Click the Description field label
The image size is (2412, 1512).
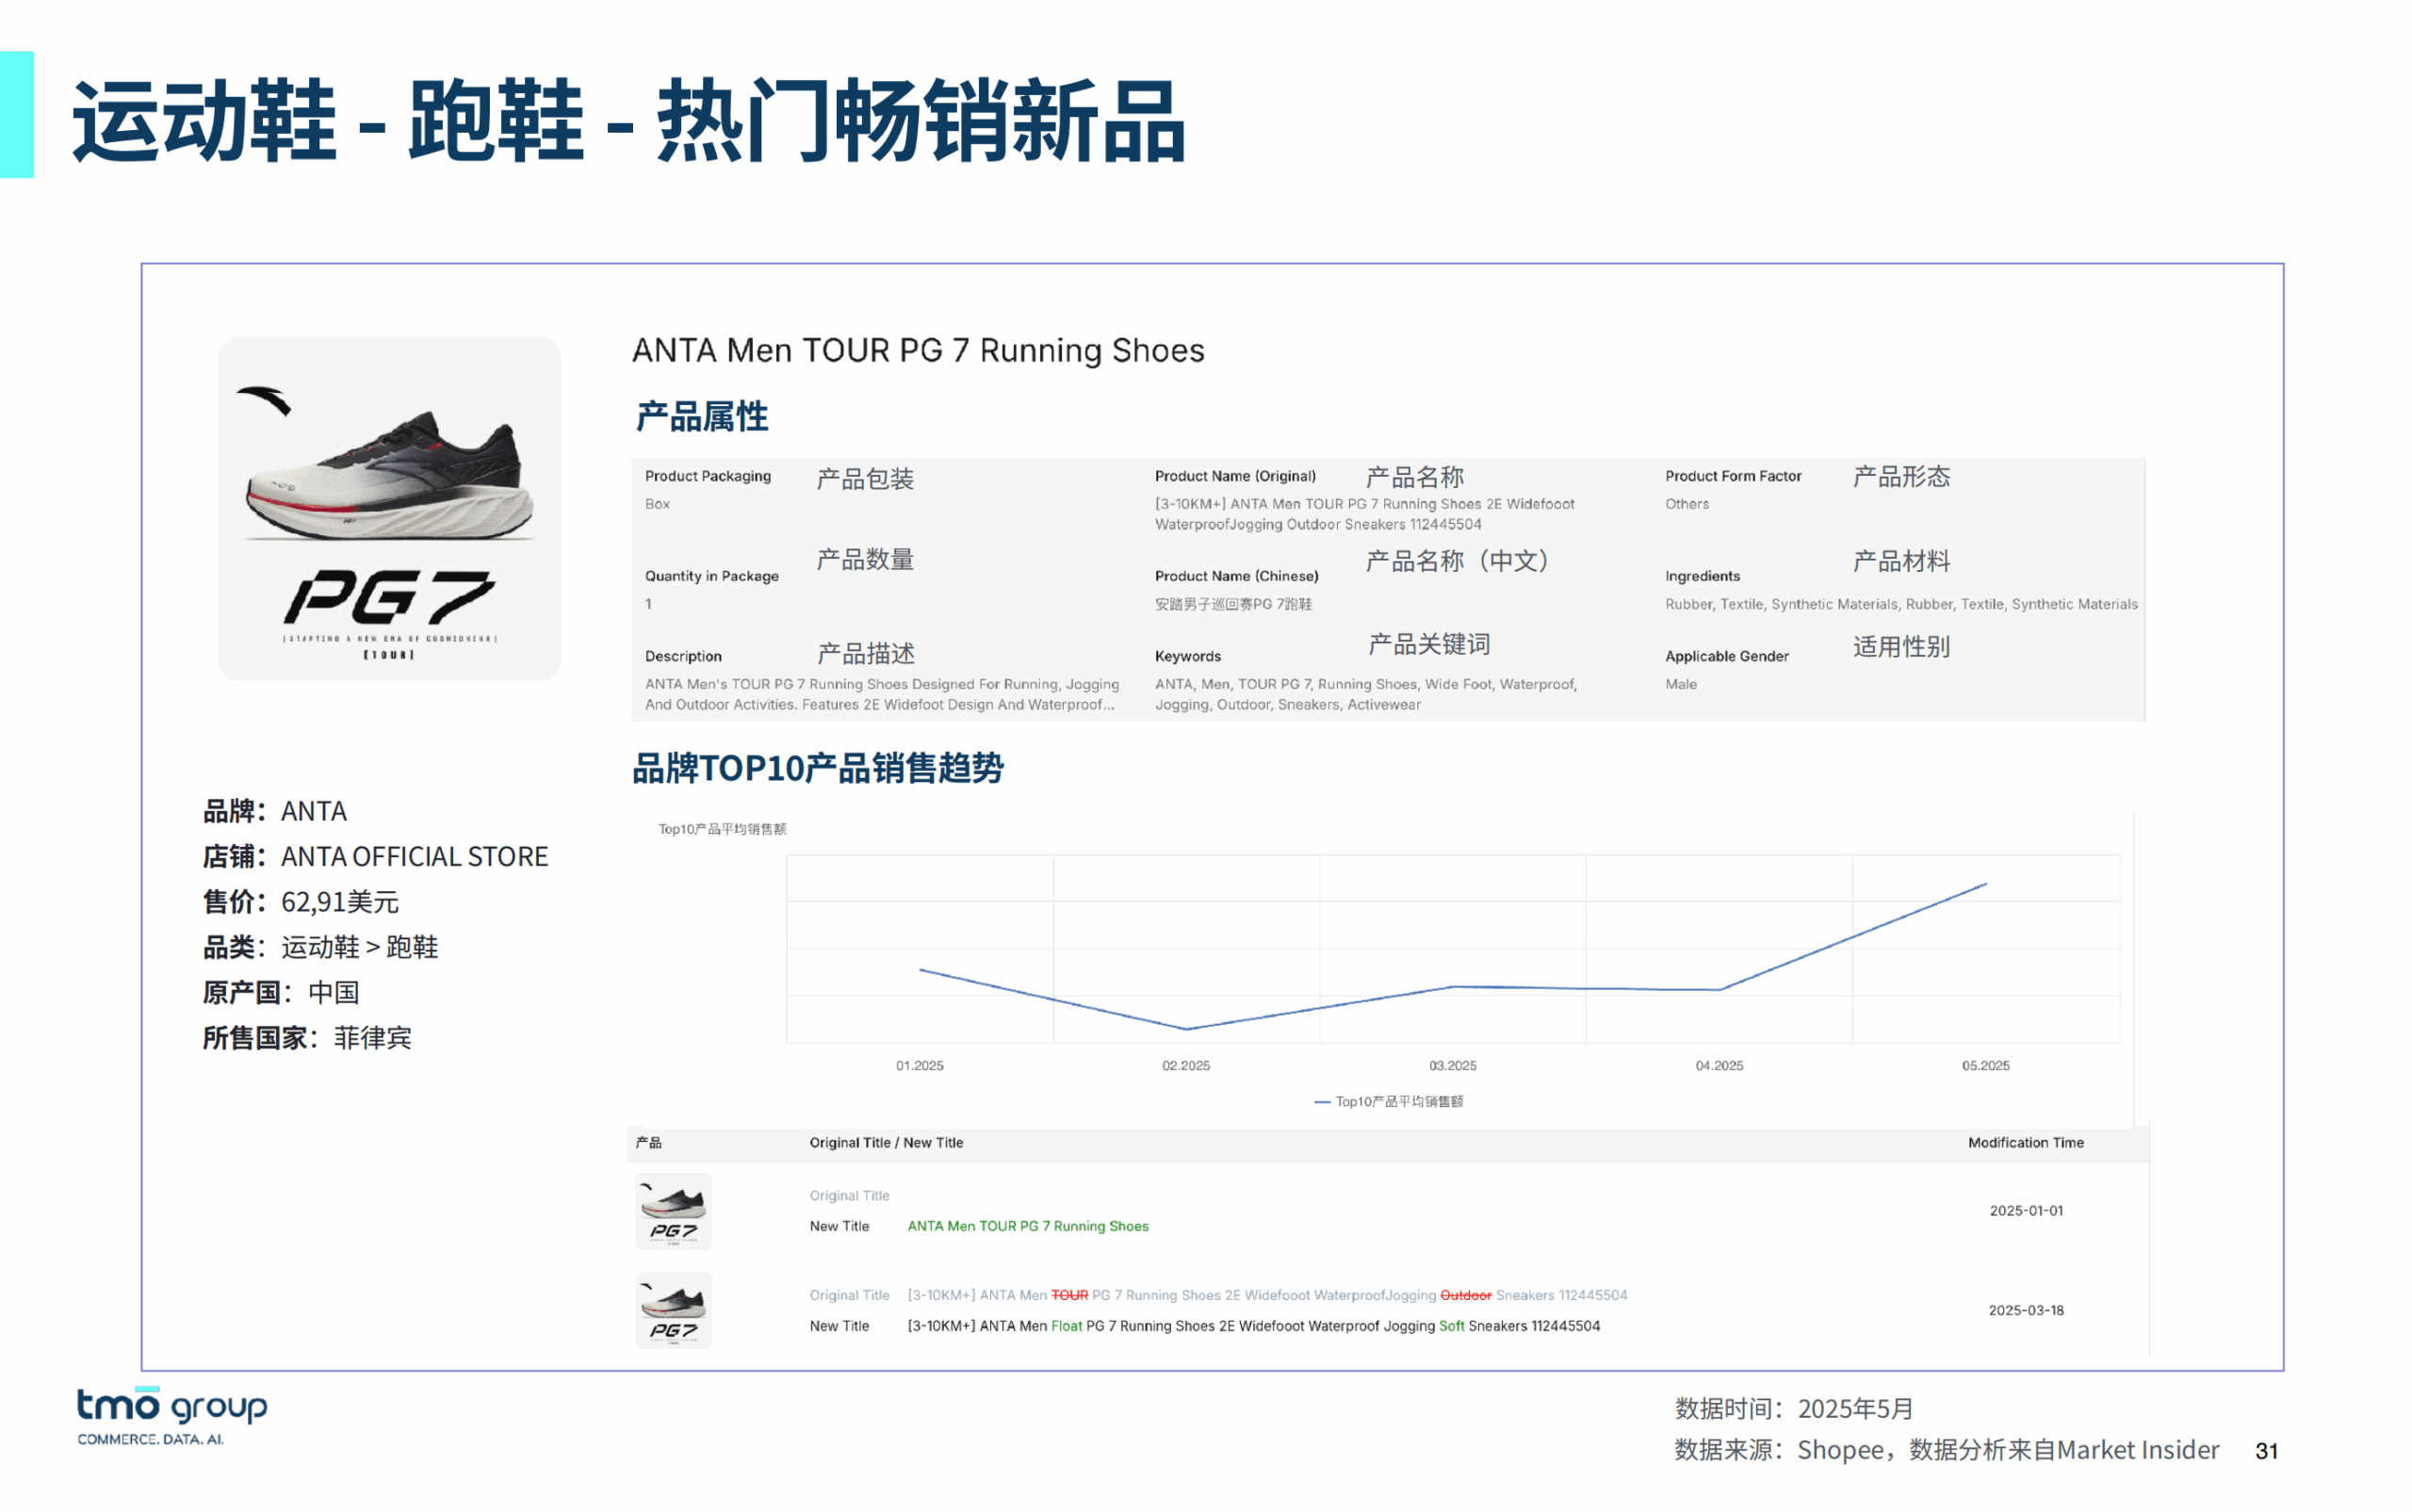click(x=683, y=656)
